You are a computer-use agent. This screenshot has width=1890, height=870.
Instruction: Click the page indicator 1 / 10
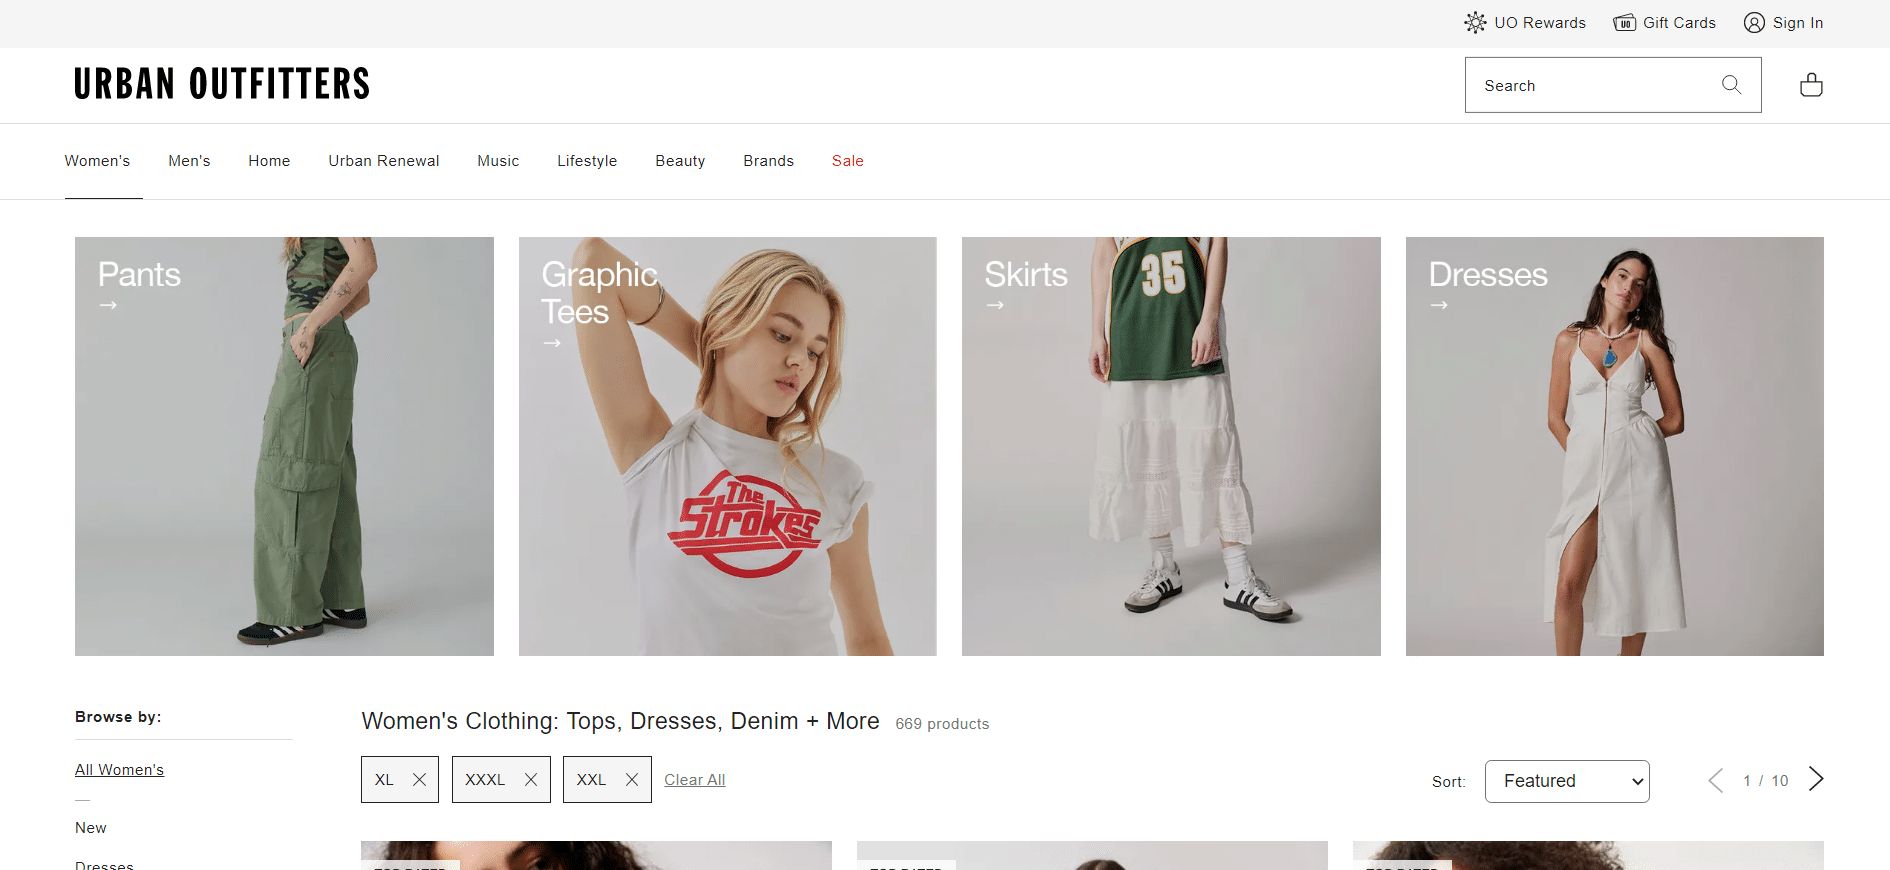(1766, 781)
